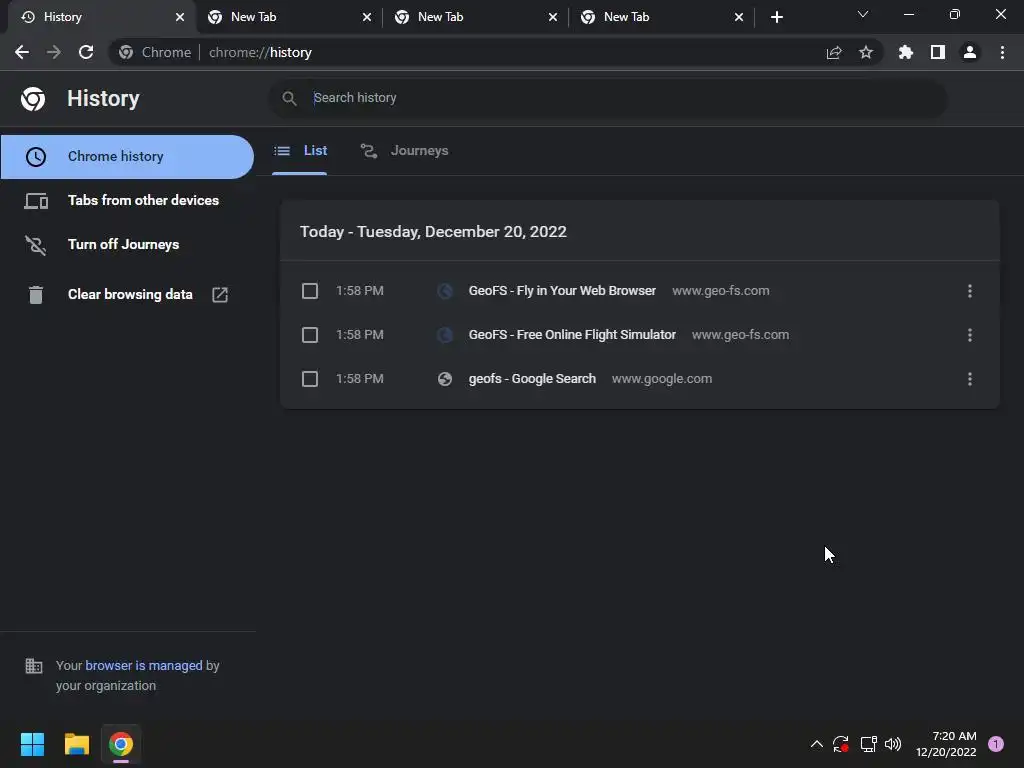Image resolution: width=1024 pixels, height=768 pixels.
Task: Click the forward navigation arrow
Action: click(54, 52)
